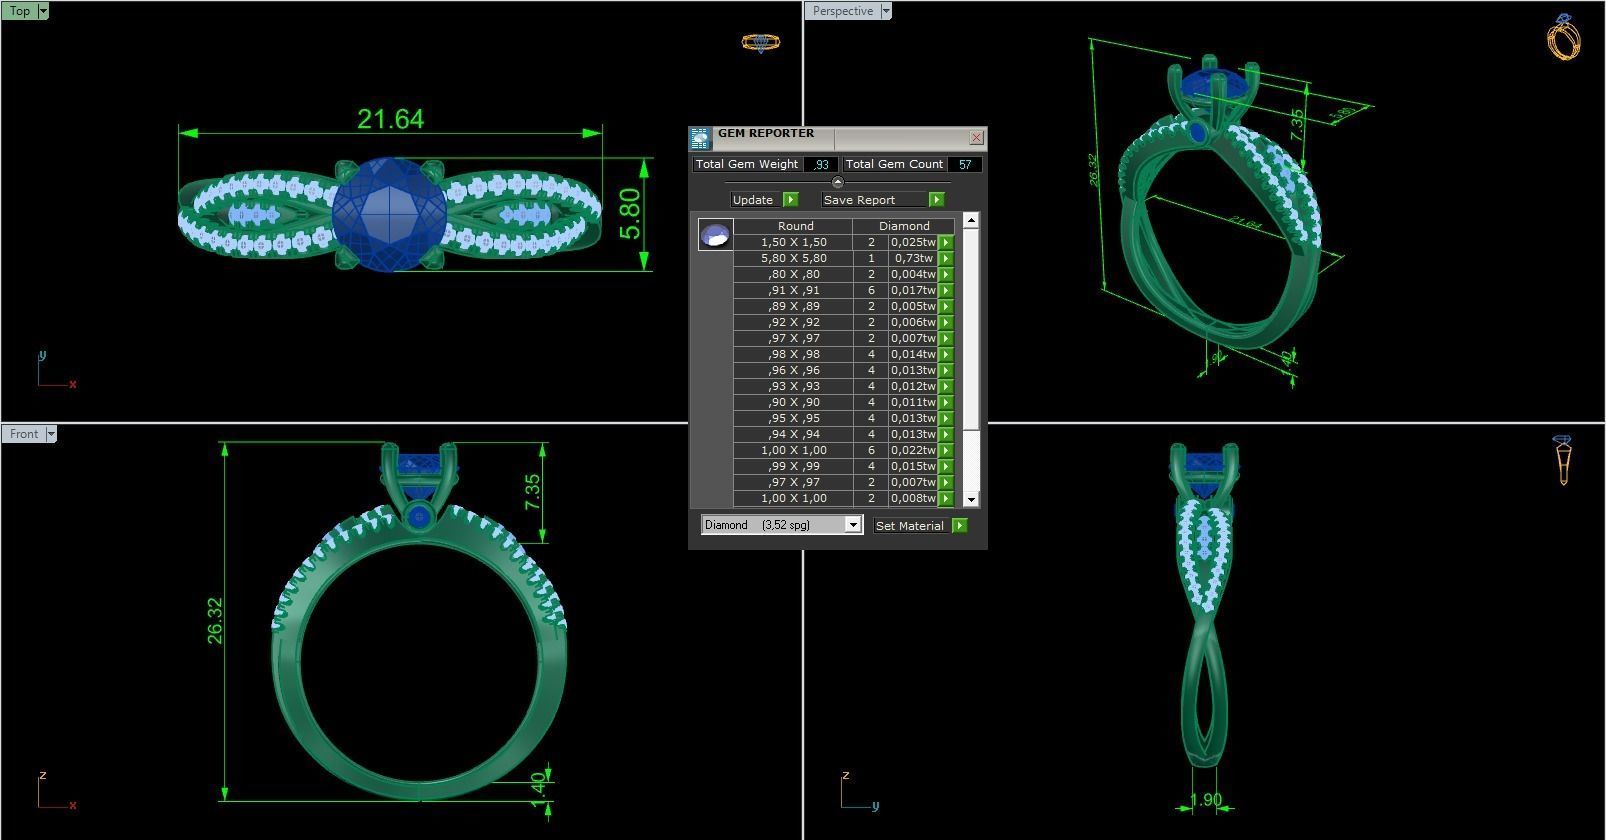Click the Total Gem Count label
1606x840 pixels.
click(894, 164)
